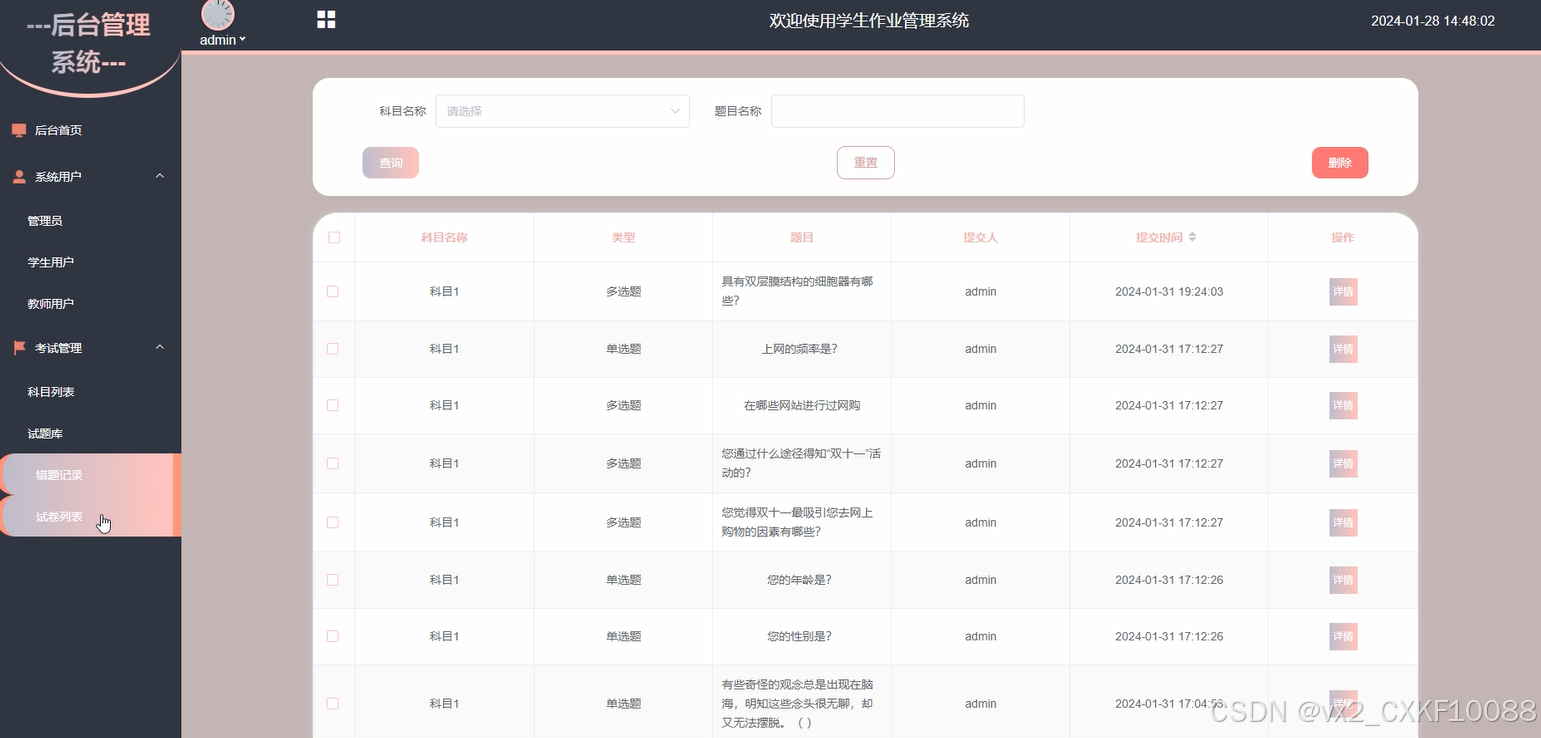Check the row for 您的性别是?

click(x=333, y=636)
